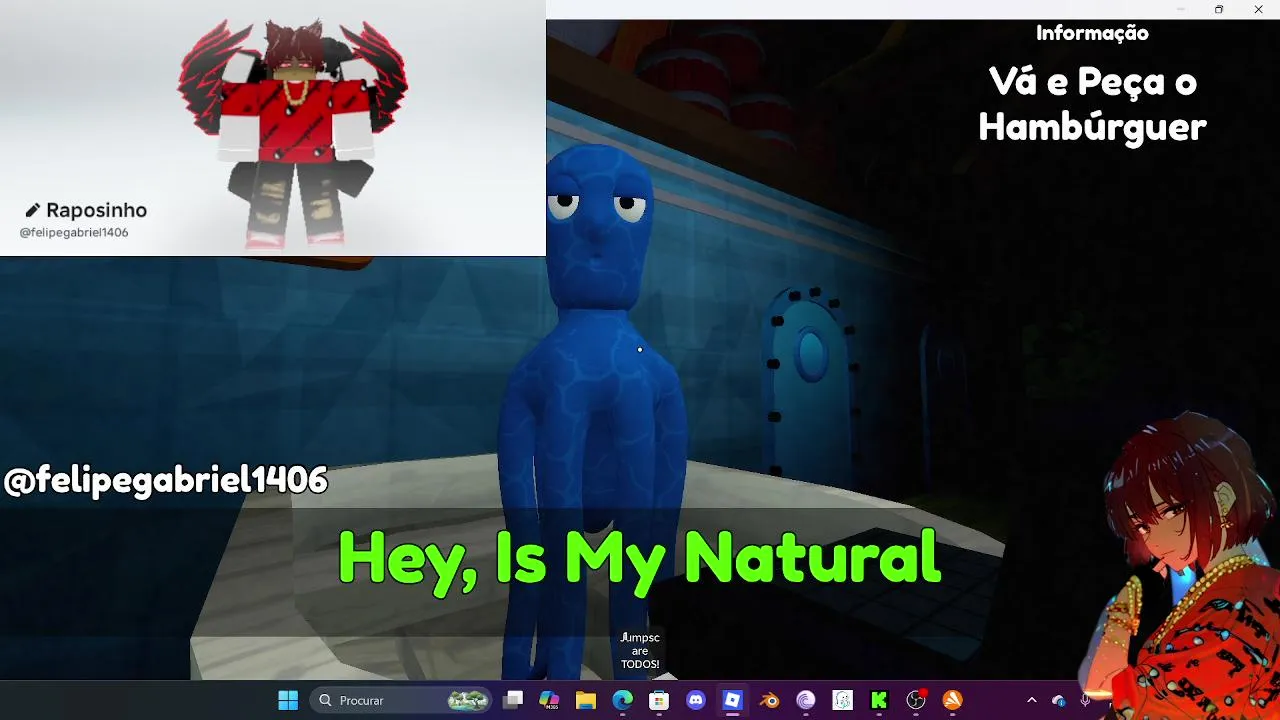Screen dimensions: 1280x720
Task: Open Microsoft Edge from the taskbar
Action: pos(622,700)
